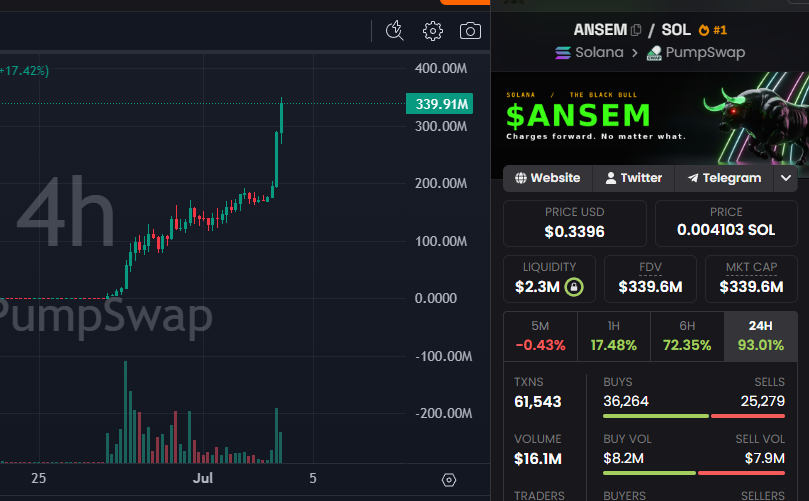
Task: Click the trending flame #1 badge
Action: (x=713, y=30)
